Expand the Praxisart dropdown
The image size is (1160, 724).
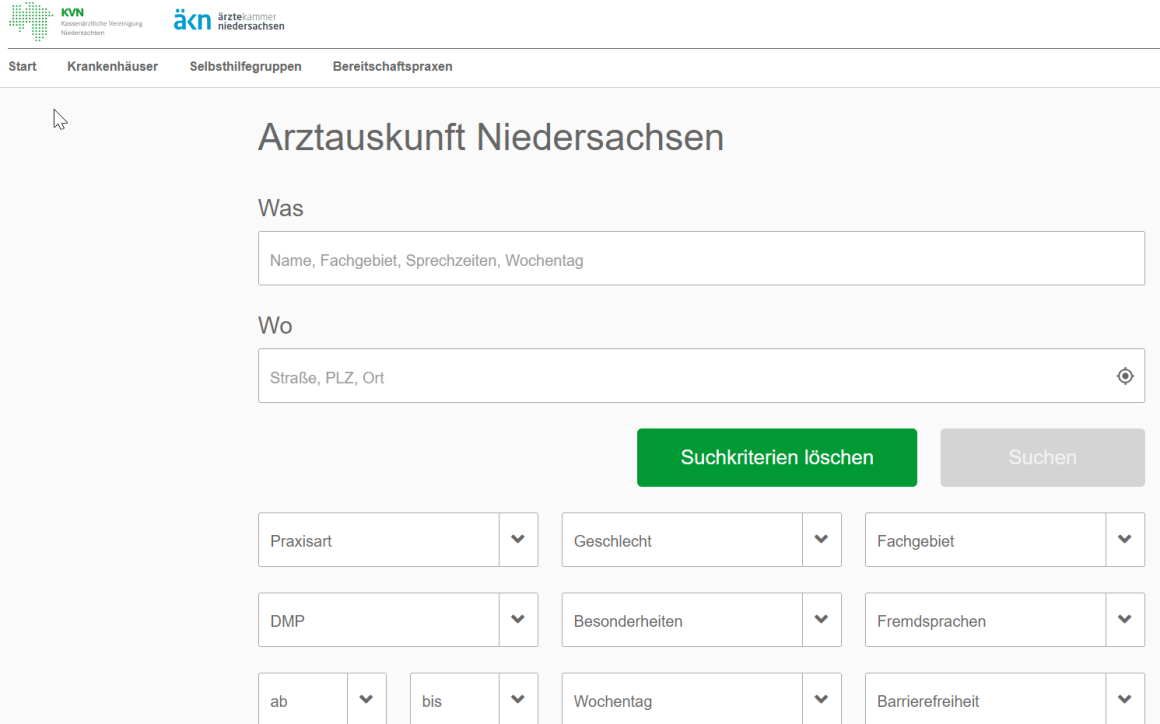397,540
